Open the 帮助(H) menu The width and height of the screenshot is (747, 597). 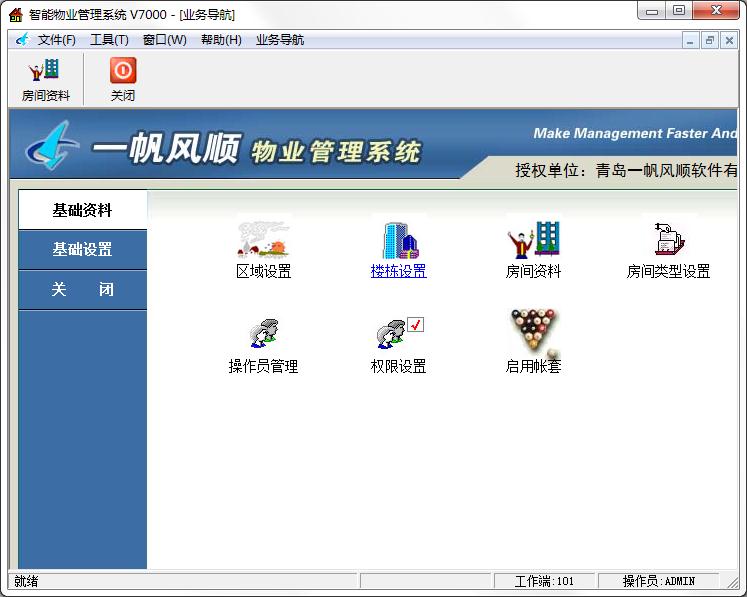point(221,40)
